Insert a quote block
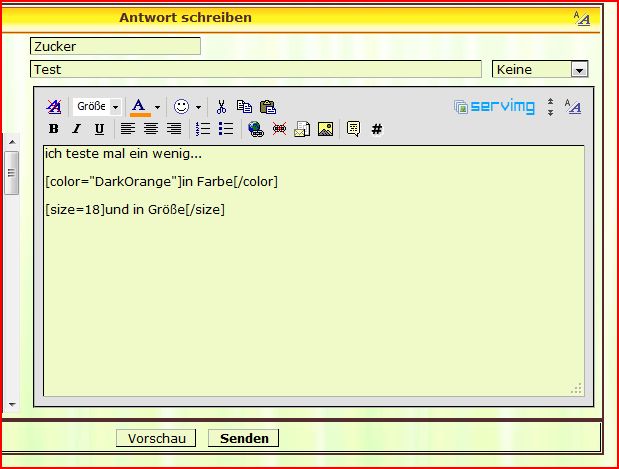This screenshot has width=619, height=469. tap(353, 129)
